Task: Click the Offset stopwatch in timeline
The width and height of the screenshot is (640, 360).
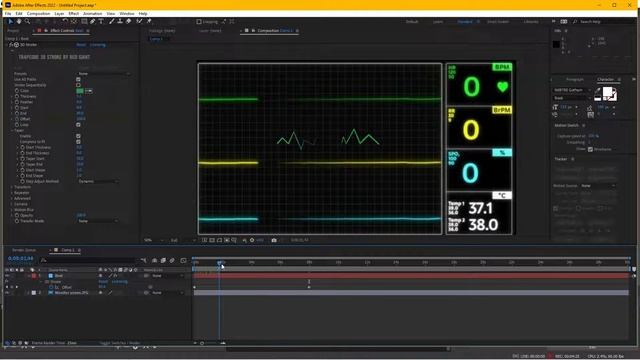Action: click(51, 287)
